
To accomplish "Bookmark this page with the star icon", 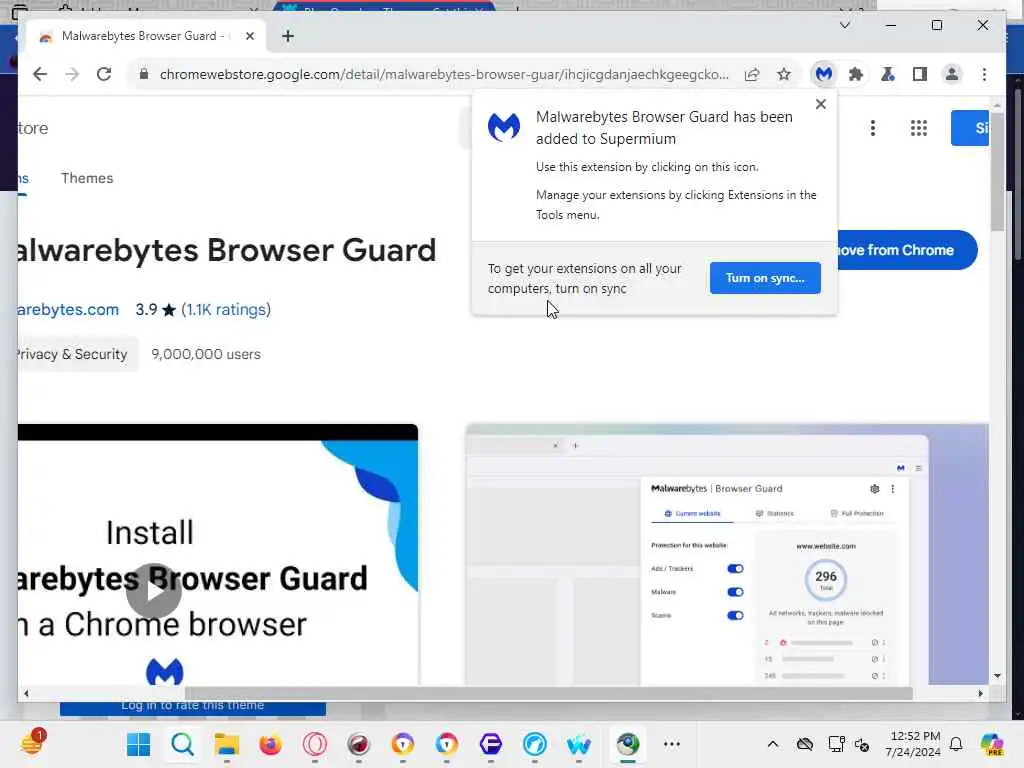I will point(784,74).
